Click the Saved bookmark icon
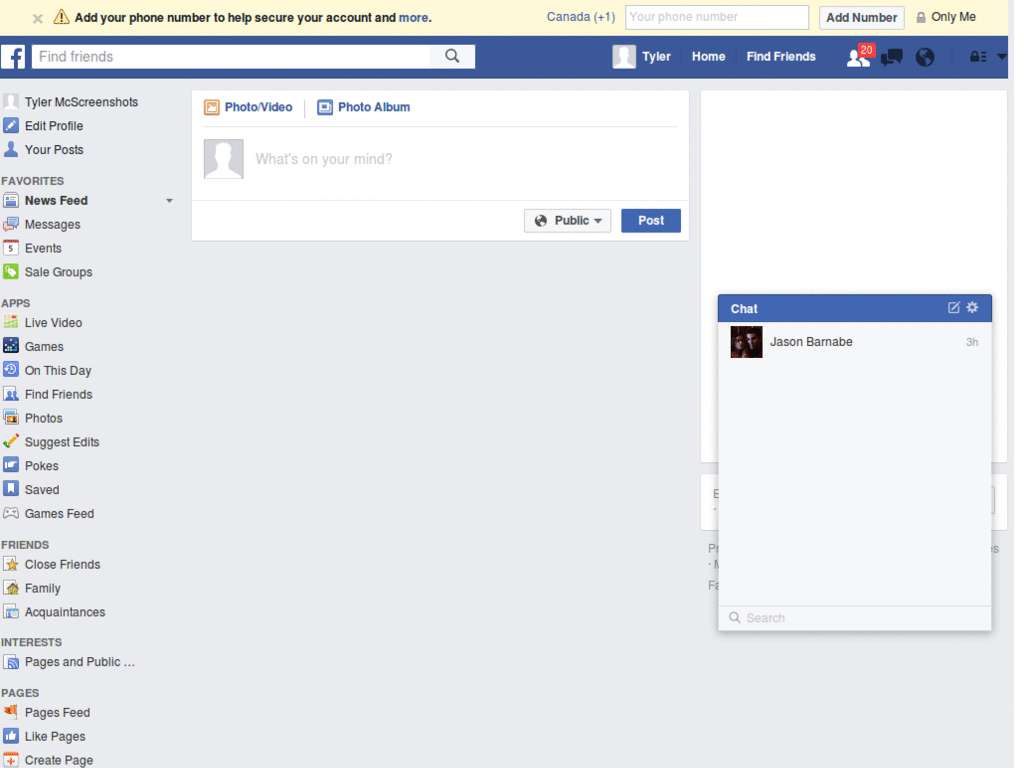The width and height of the screenshot is (1024, 768). point(10,489)
